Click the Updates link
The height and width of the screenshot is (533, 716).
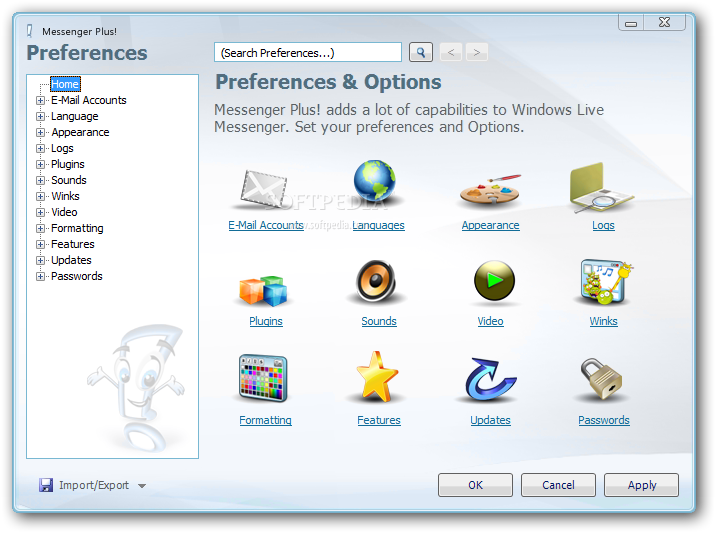490,420
